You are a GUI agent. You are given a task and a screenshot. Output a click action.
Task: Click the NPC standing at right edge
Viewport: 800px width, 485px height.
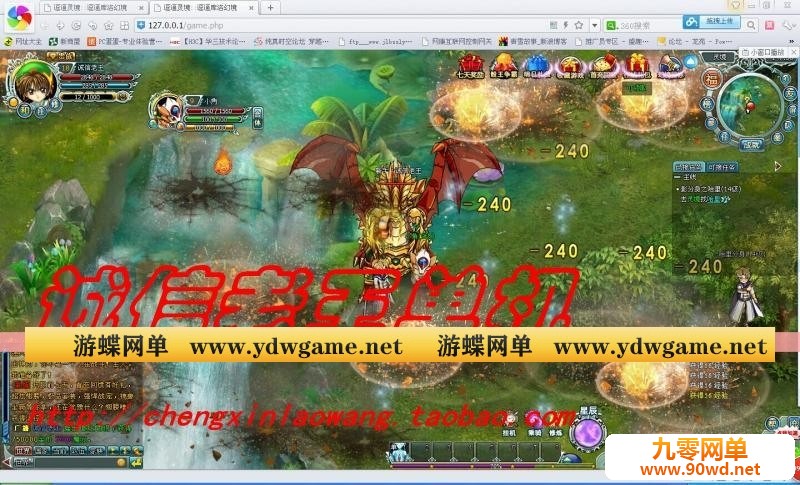[744, 297]
